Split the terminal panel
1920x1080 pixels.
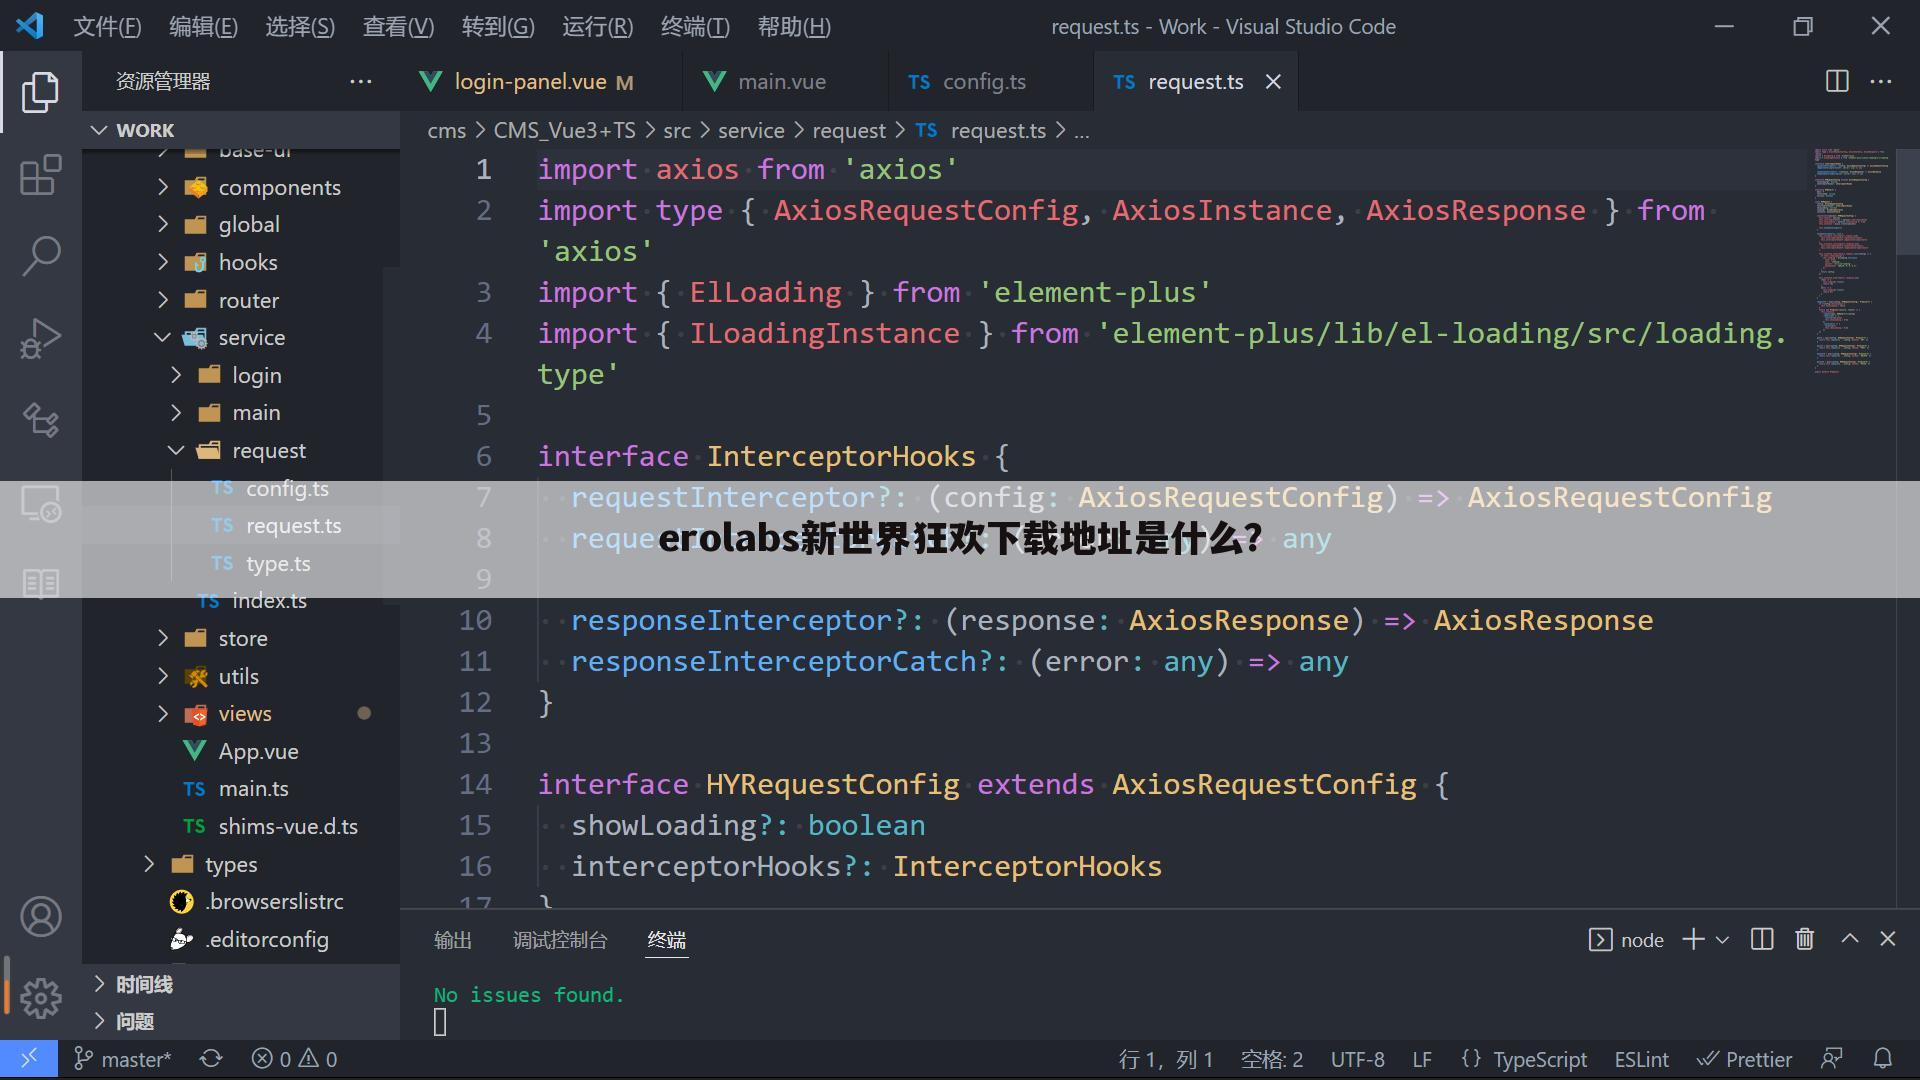click(x=1762, y=939)
